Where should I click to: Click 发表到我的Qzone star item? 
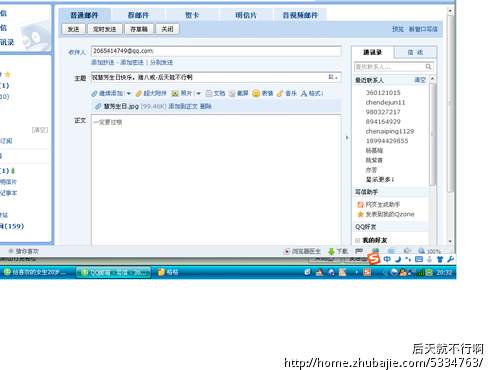[386, 214]
